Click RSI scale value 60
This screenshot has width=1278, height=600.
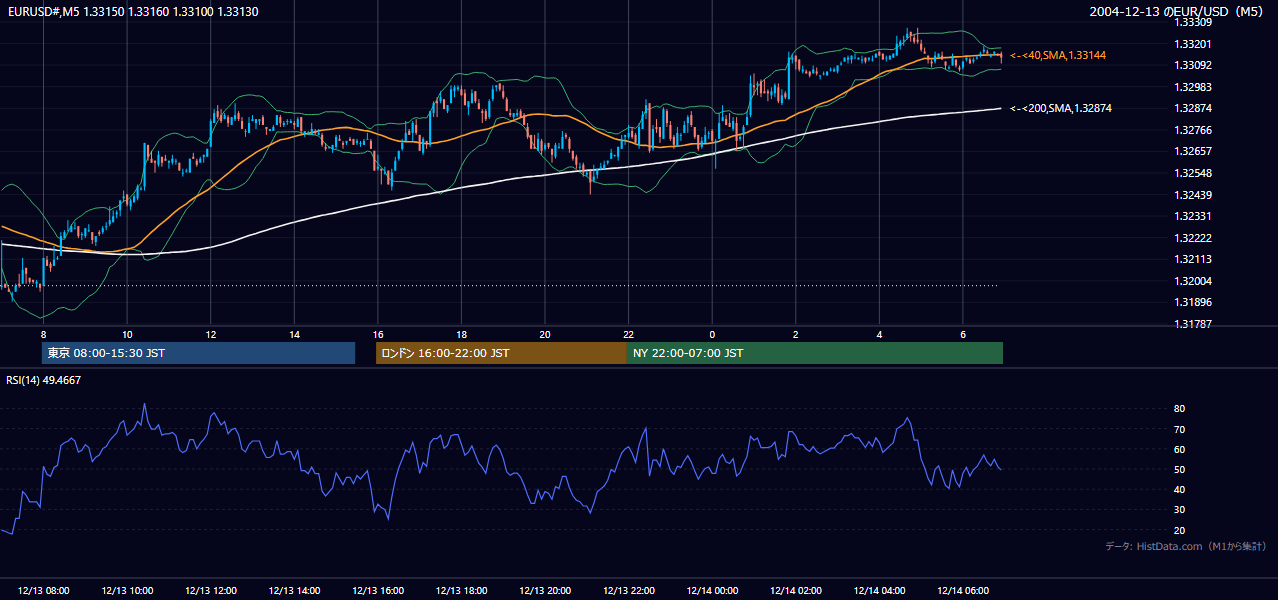(1179, 449)
